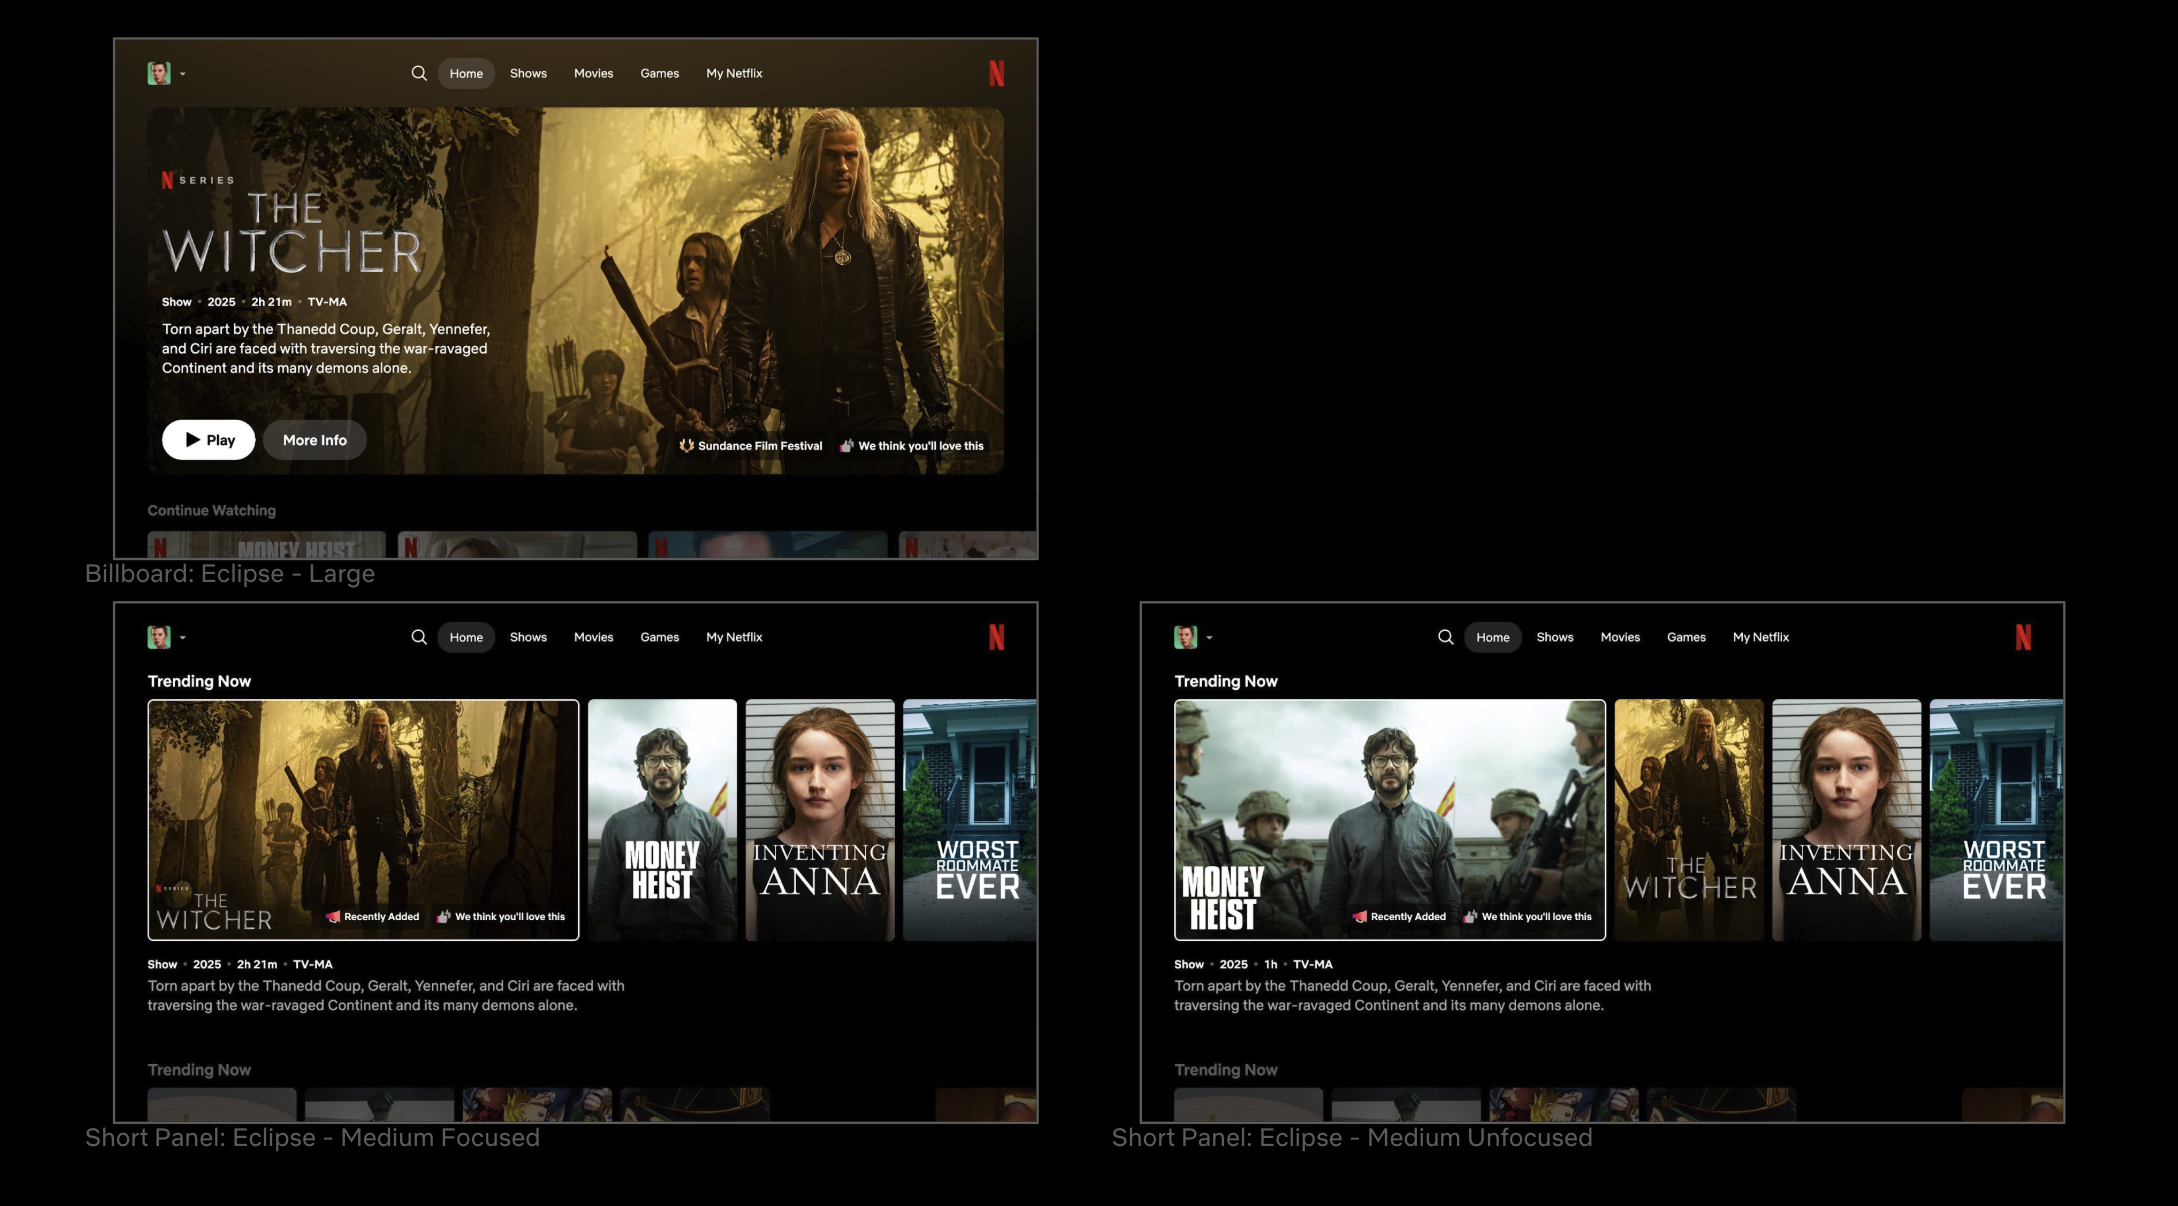Select Games tab in Medium Unfocused panel
This screenshot has width=2178, height=1206.
1686,637
